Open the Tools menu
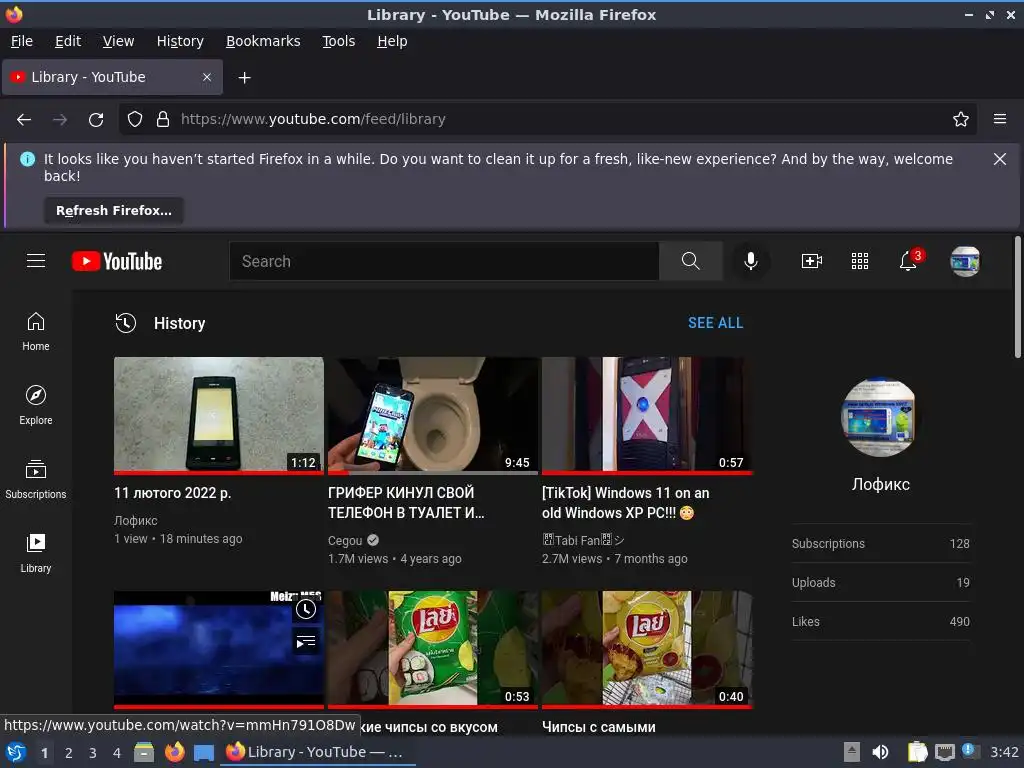Screen dimensions: 1024x768 click(338, 41)
